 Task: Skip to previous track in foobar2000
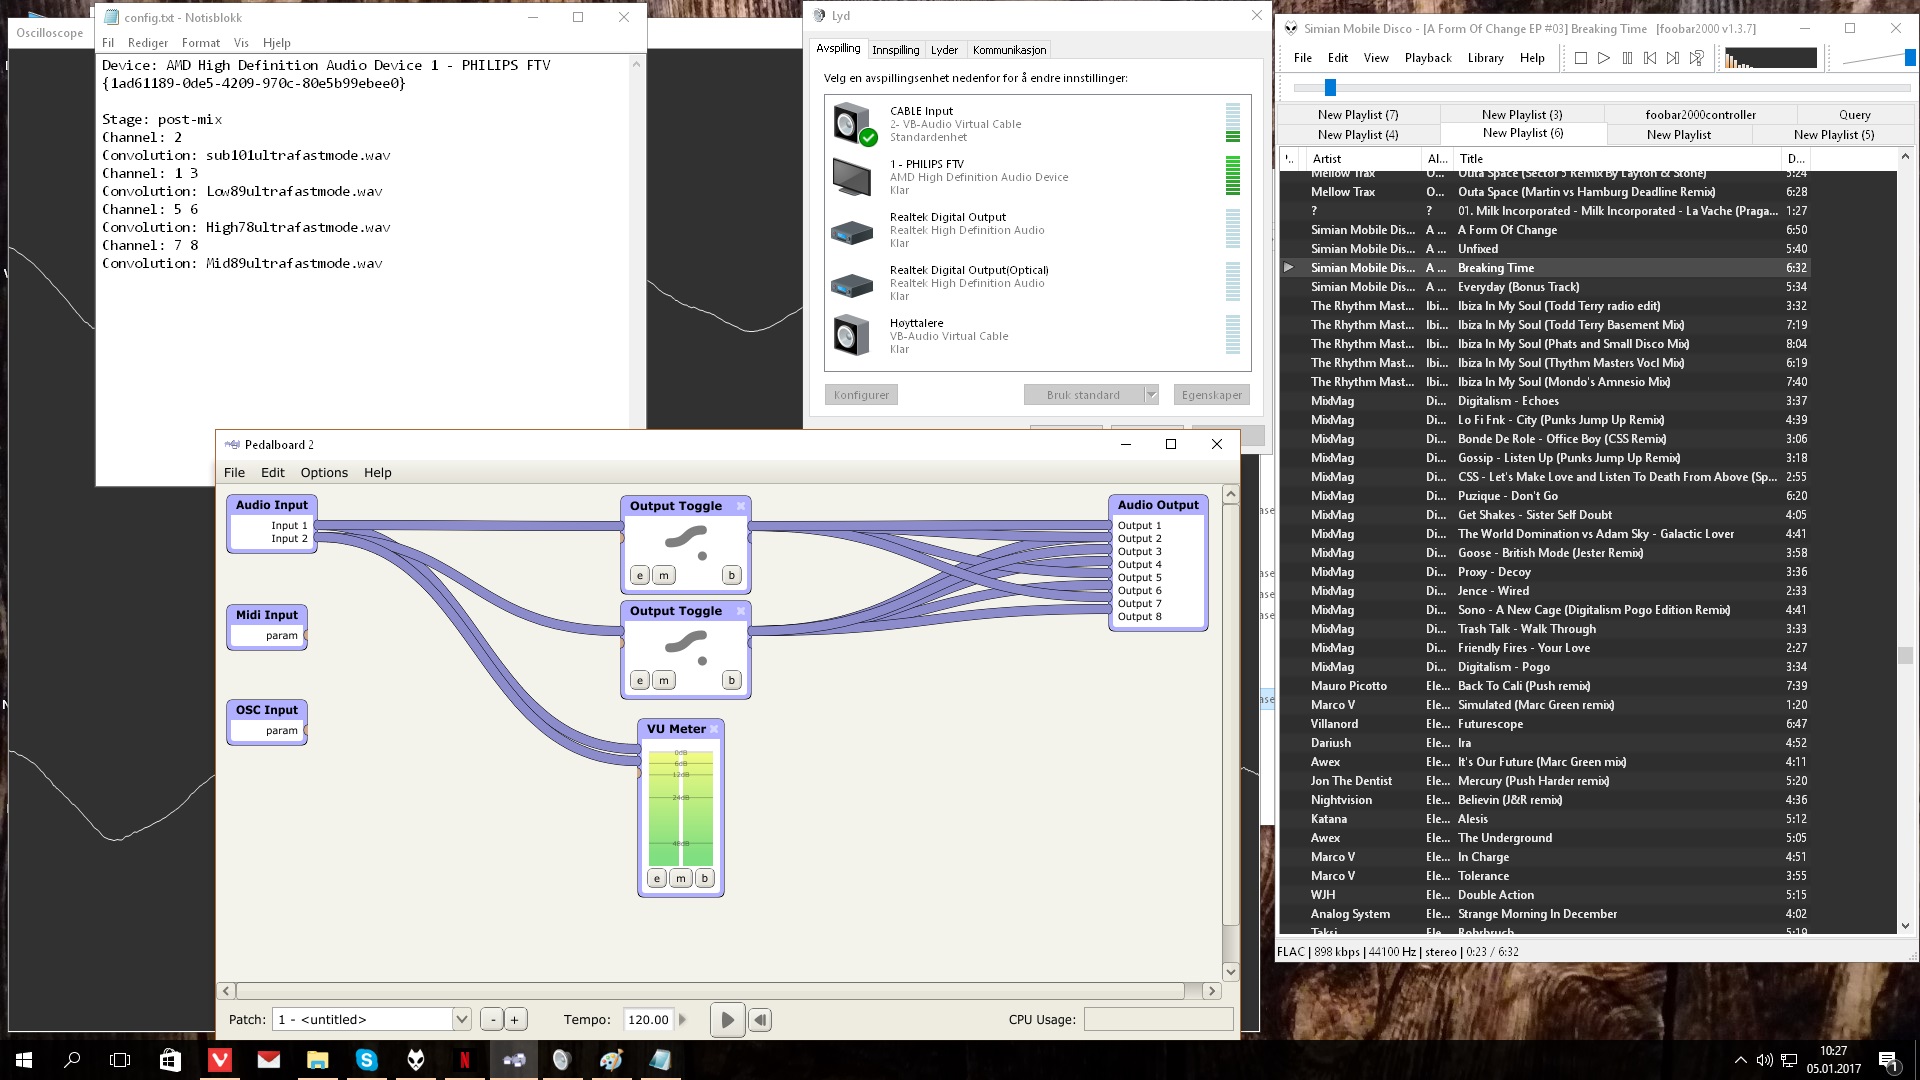click(1650, 58)
